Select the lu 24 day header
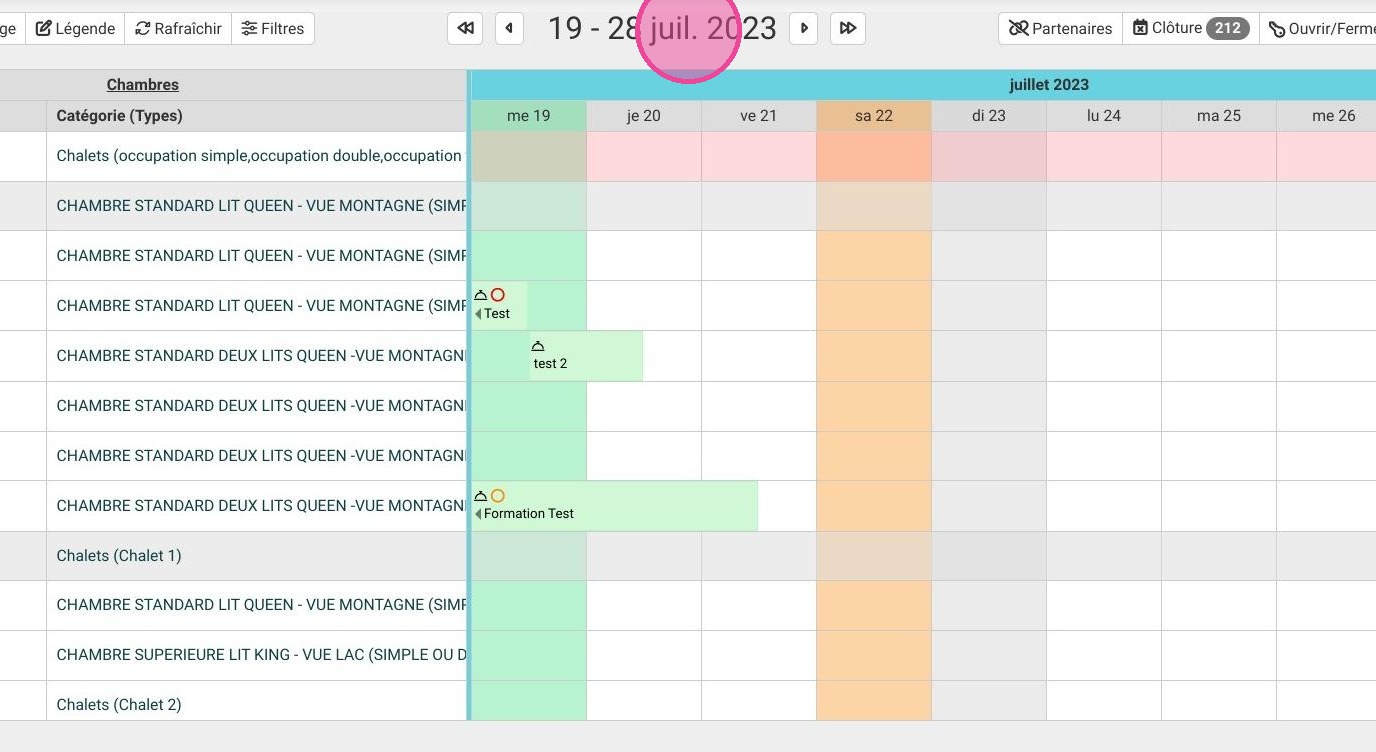This screenshot has height=752, width=1376. [1104, 116]
